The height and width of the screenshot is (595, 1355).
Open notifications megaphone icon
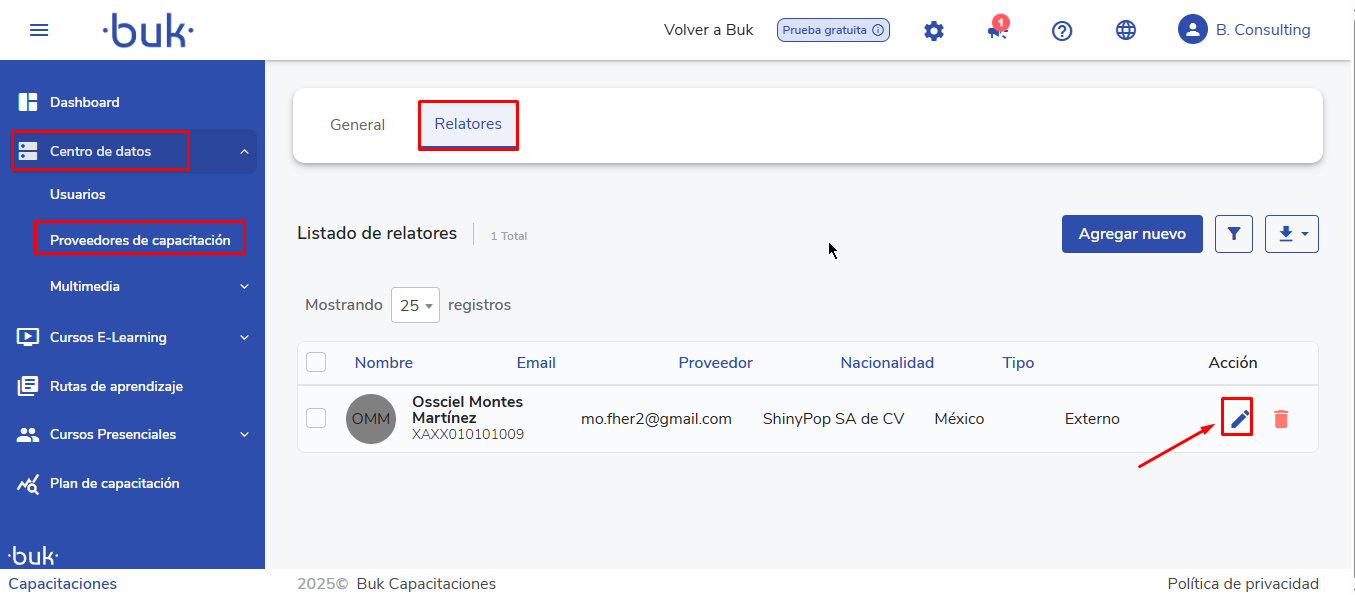pyautogui.click(x=996, y=30)
